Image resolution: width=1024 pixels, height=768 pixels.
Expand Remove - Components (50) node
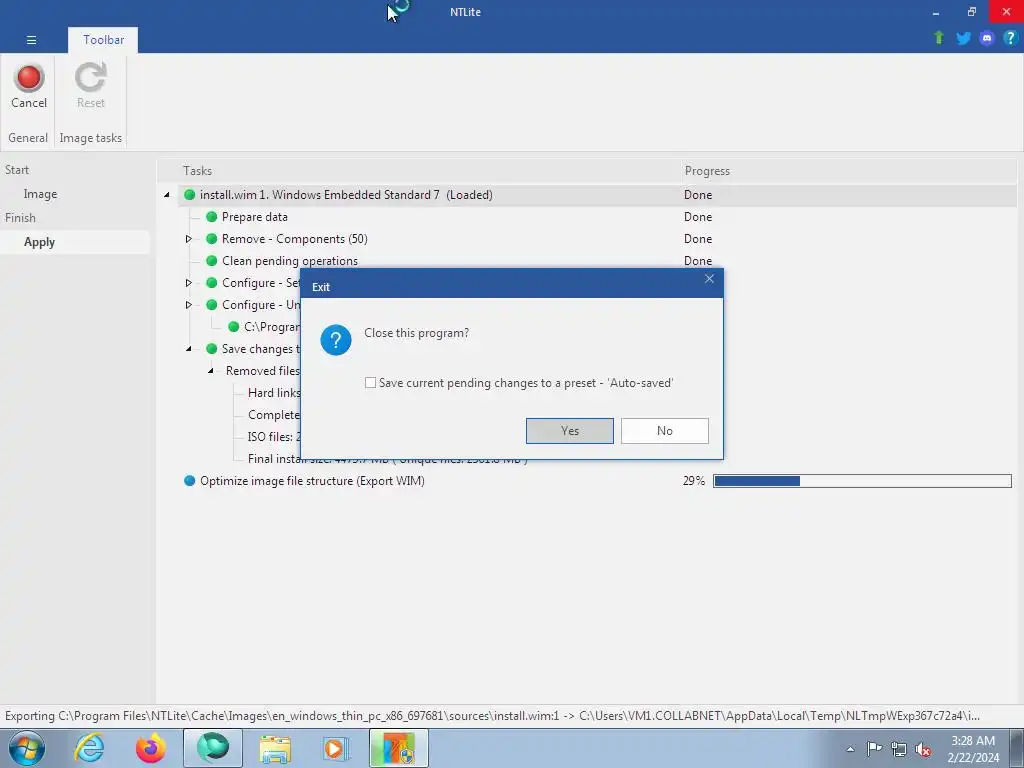coord(189,239)
